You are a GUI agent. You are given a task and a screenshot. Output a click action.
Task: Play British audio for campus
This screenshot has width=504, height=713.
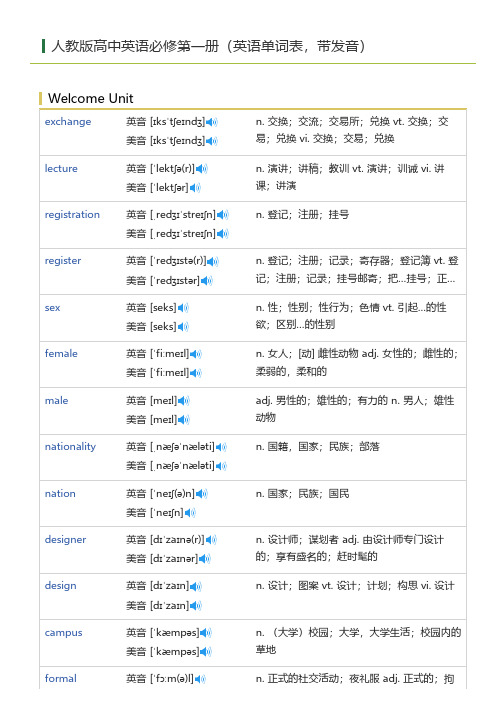click(206, 633)
